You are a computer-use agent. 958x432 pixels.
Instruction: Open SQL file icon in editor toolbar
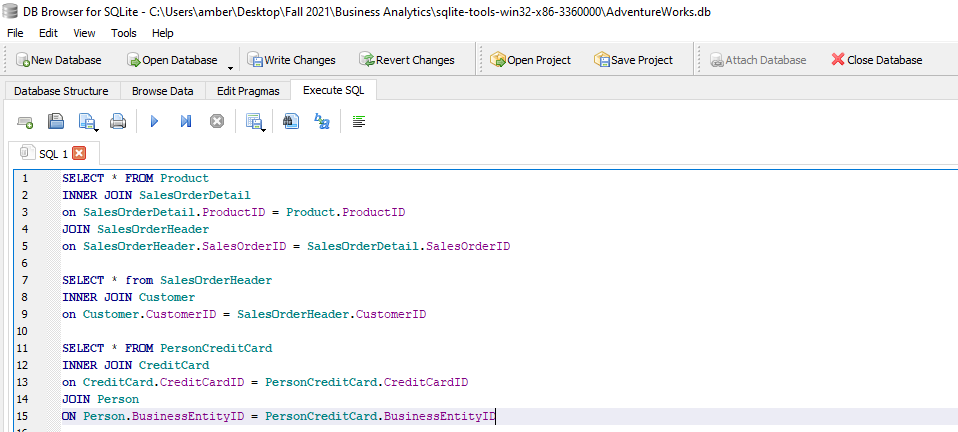(x=56, y=122)
